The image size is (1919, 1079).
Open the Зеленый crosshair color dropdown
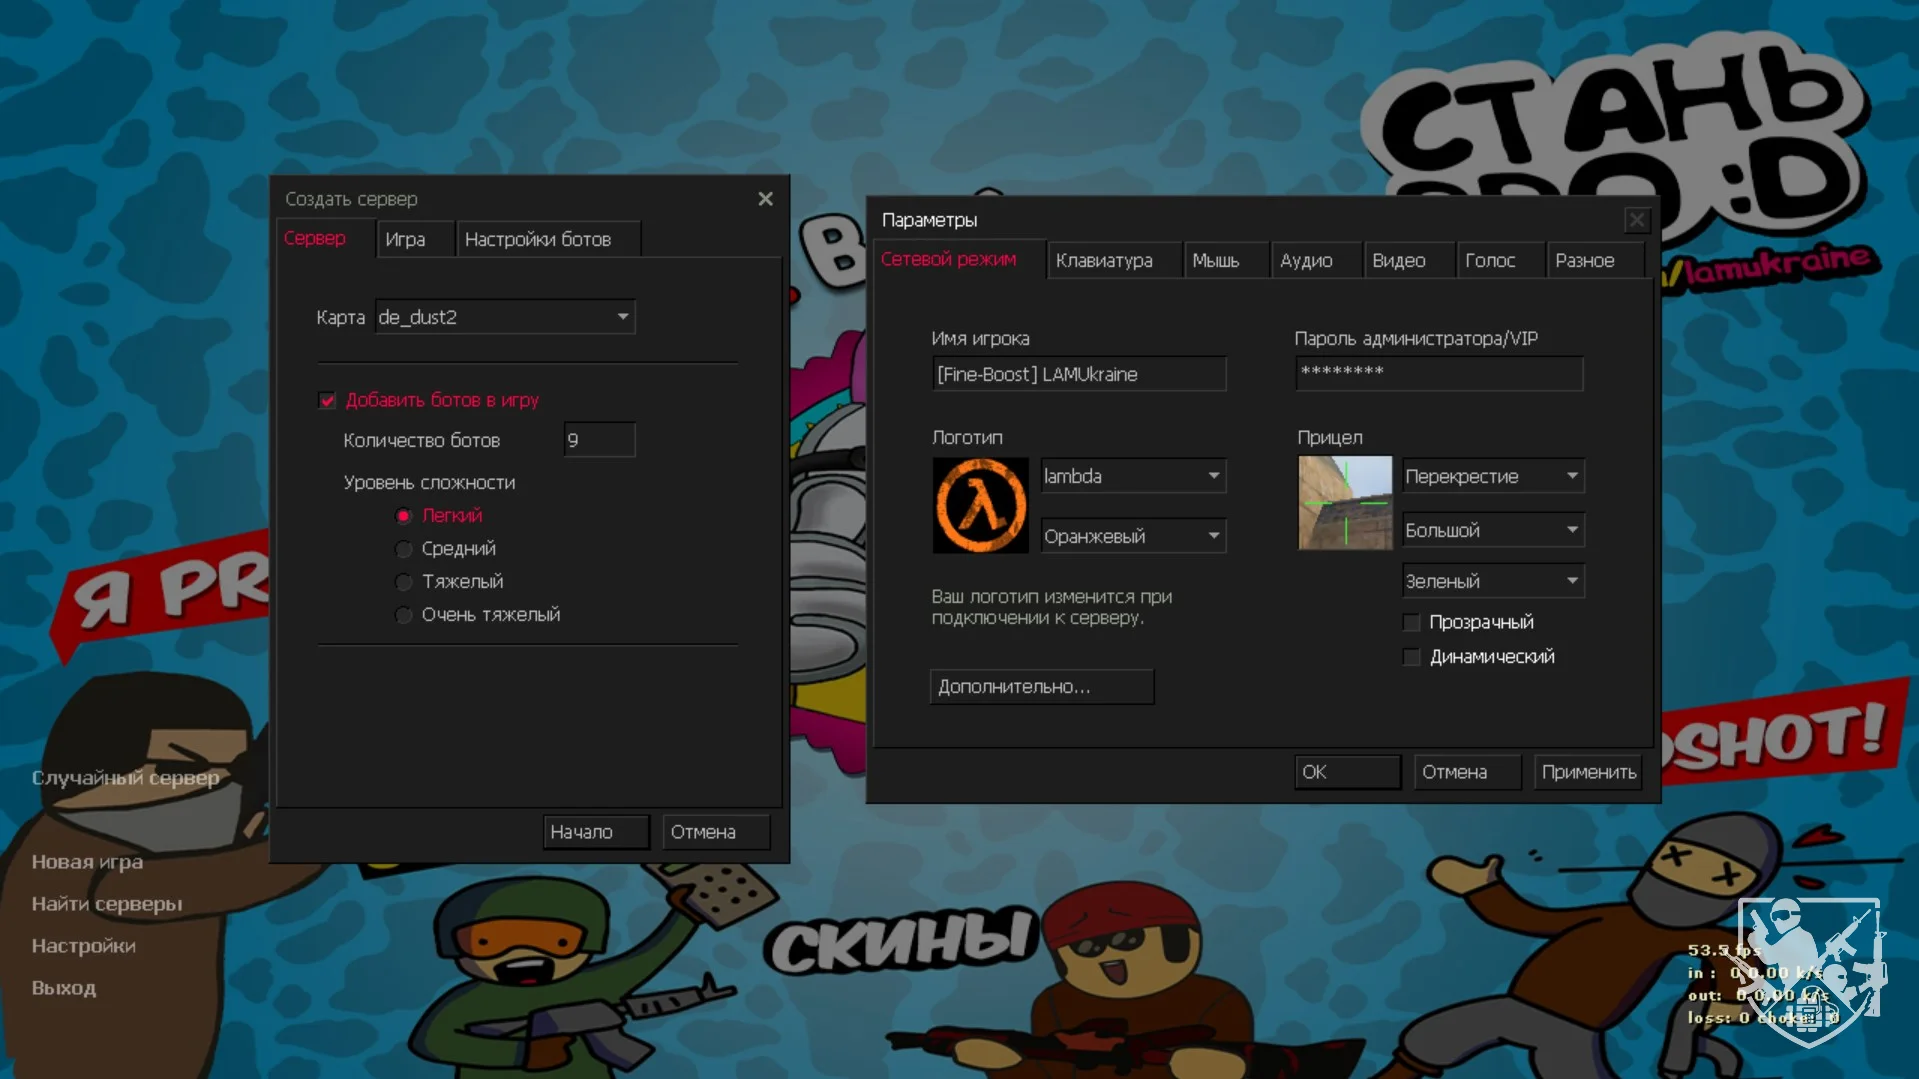(1571, 581)
